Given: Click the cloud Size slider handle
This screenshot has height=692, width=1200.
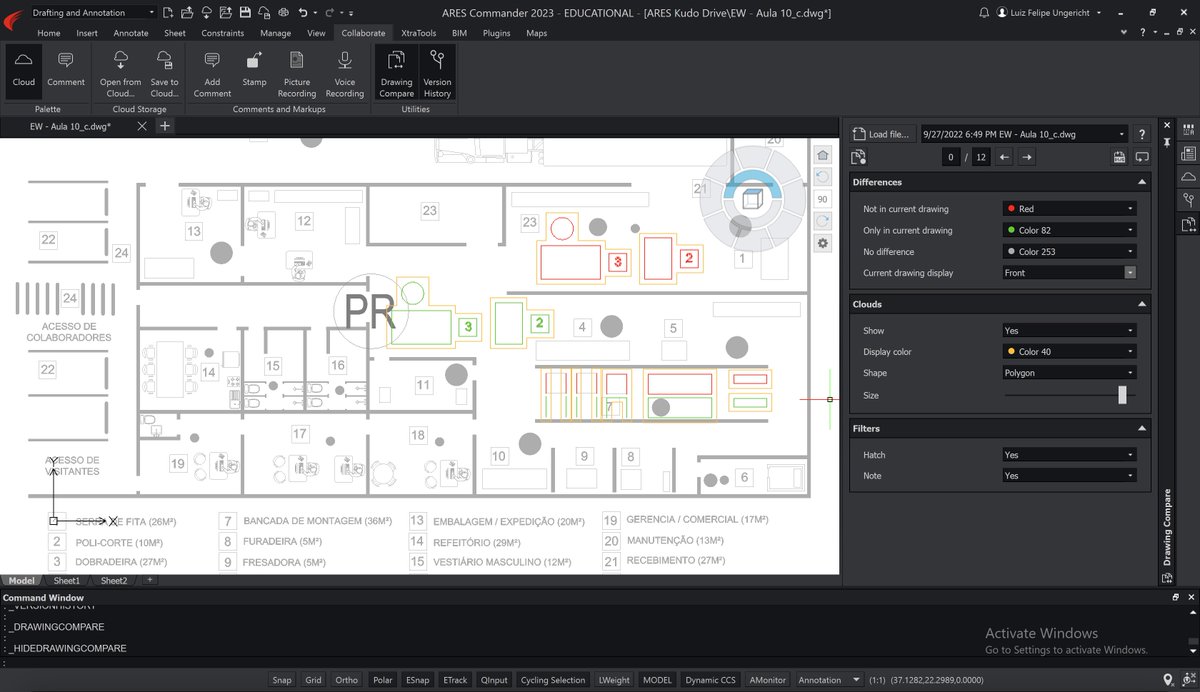Looking at the screenshot, I should [x=1122, y=395].
